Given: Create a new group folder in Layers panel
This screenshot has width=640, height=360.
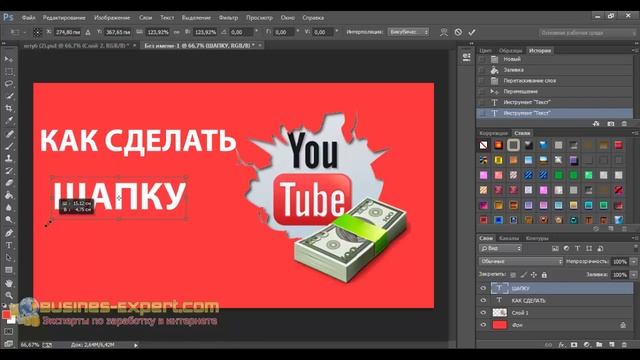Looking at the screenshot, I should tap(599, 345).
